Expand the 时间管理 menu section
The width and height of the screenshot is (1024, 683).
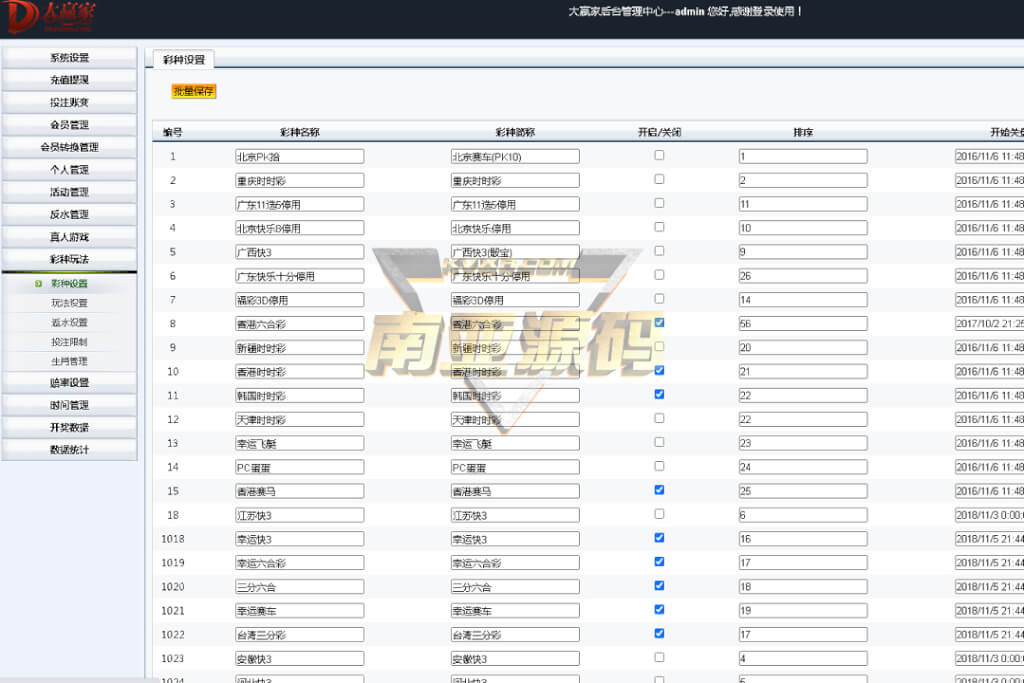point(69,405)
